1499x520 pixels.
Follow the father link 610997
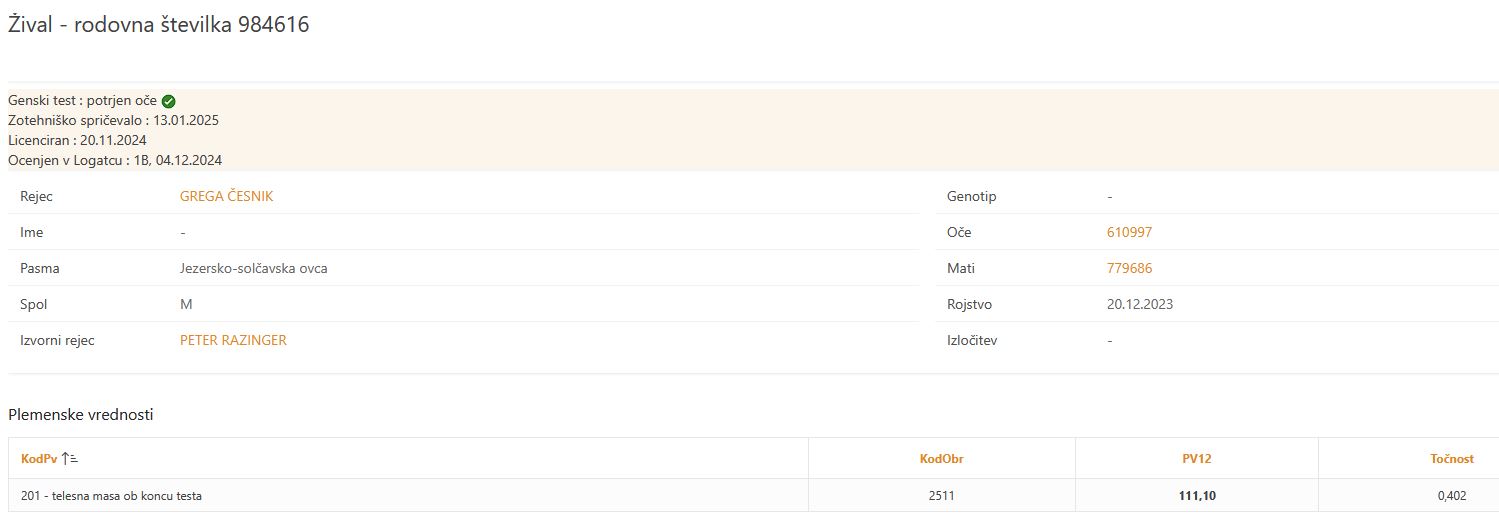click(x=1129, y=233)
